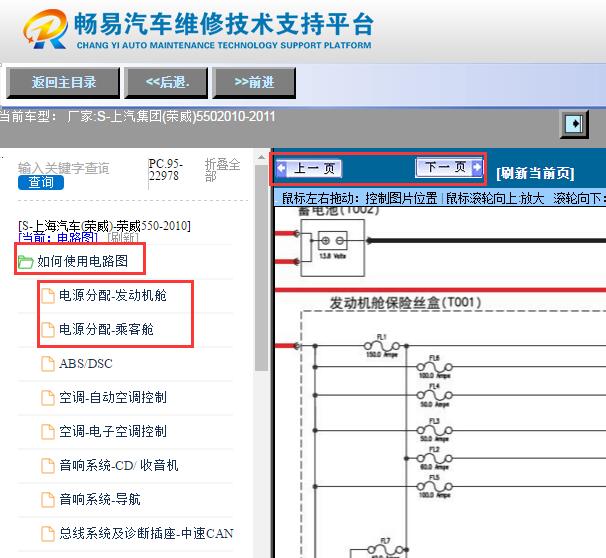Click page icon beside 空调-电子空调控制
The image size is (606, 558).
click(x=48, y=432)
